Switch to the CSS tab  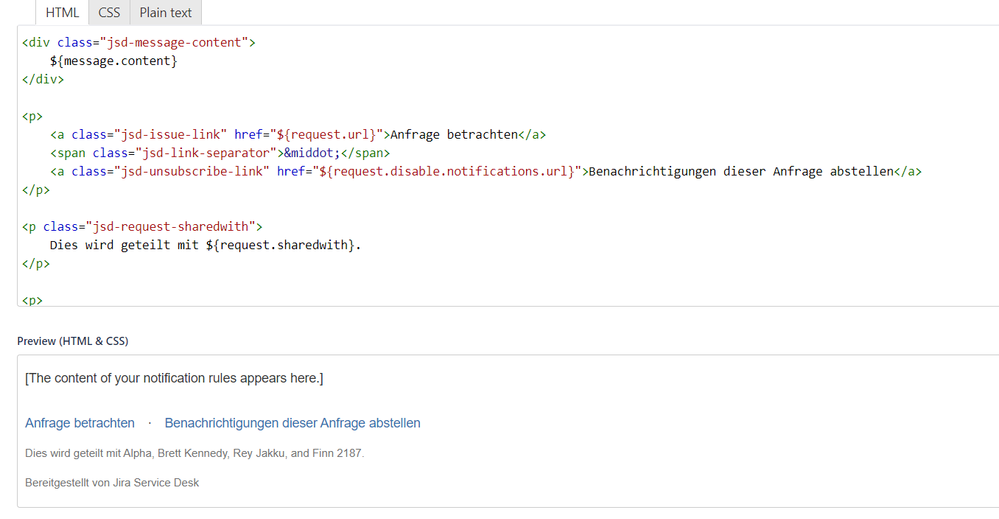click(x=109, y=13)
